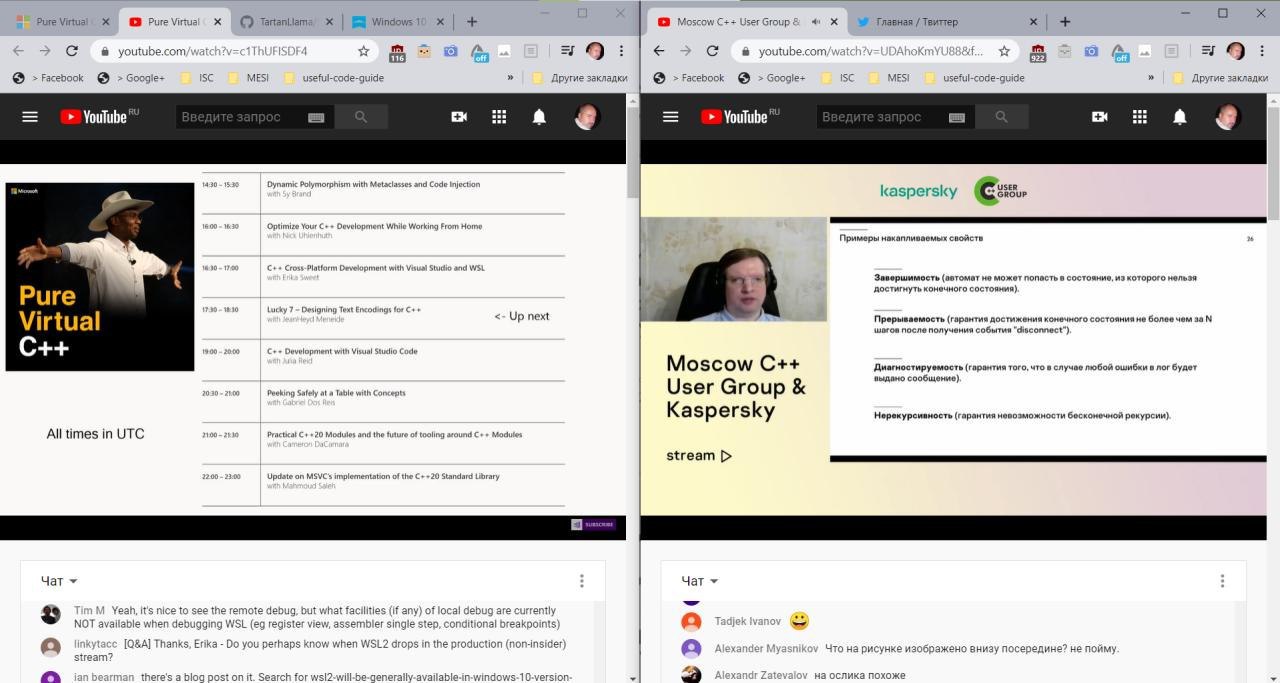Open notifications bell in right window
The width and height of the screenshot is (1280, 683).
pos(1180,117)
